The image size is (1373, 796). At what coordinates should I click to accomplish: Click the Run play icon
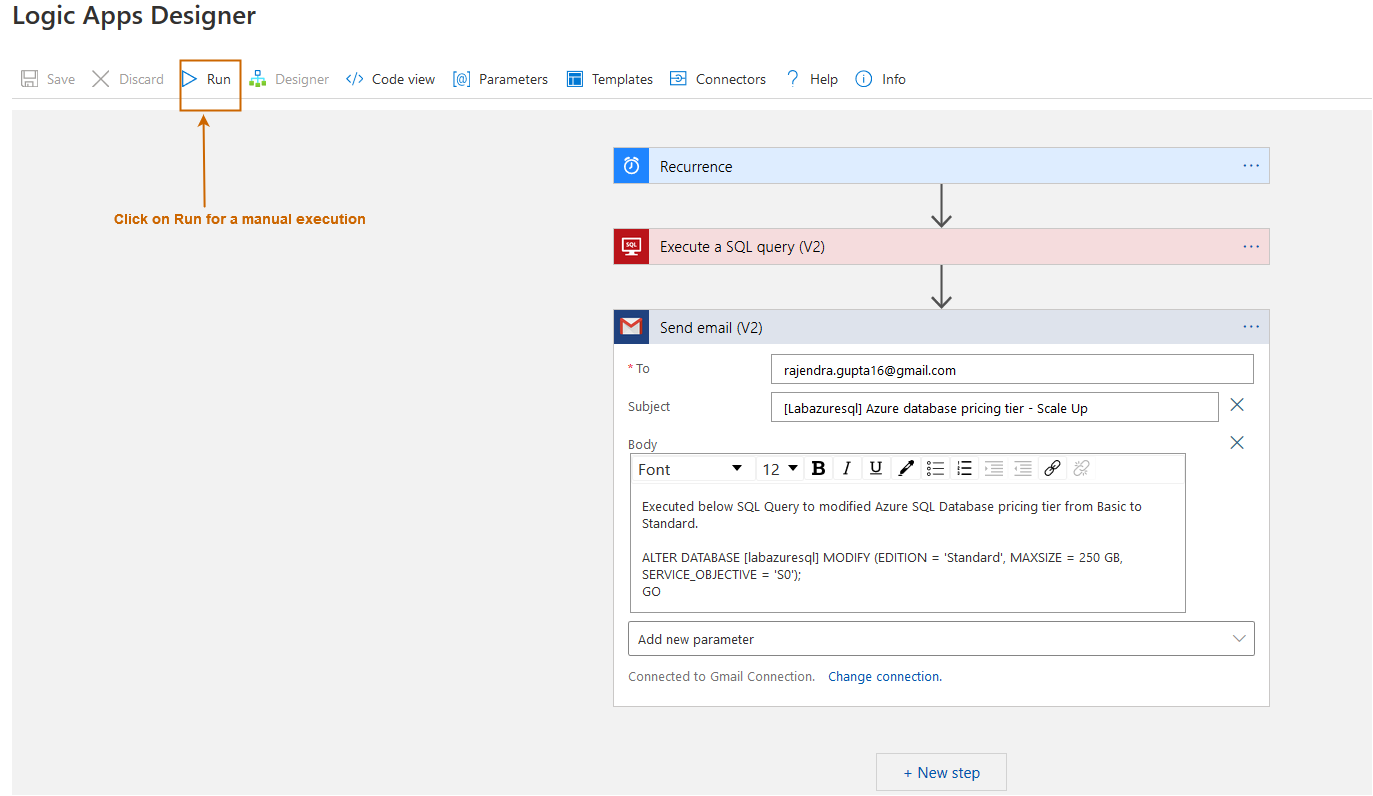[x=190, y=79]
